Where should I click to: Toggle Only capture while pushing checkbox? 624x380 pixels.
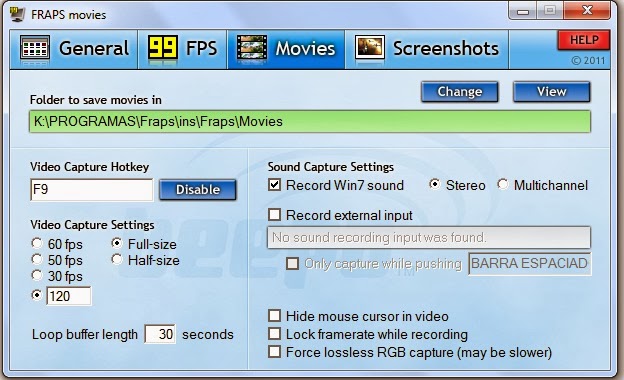(x=292, y=263)
